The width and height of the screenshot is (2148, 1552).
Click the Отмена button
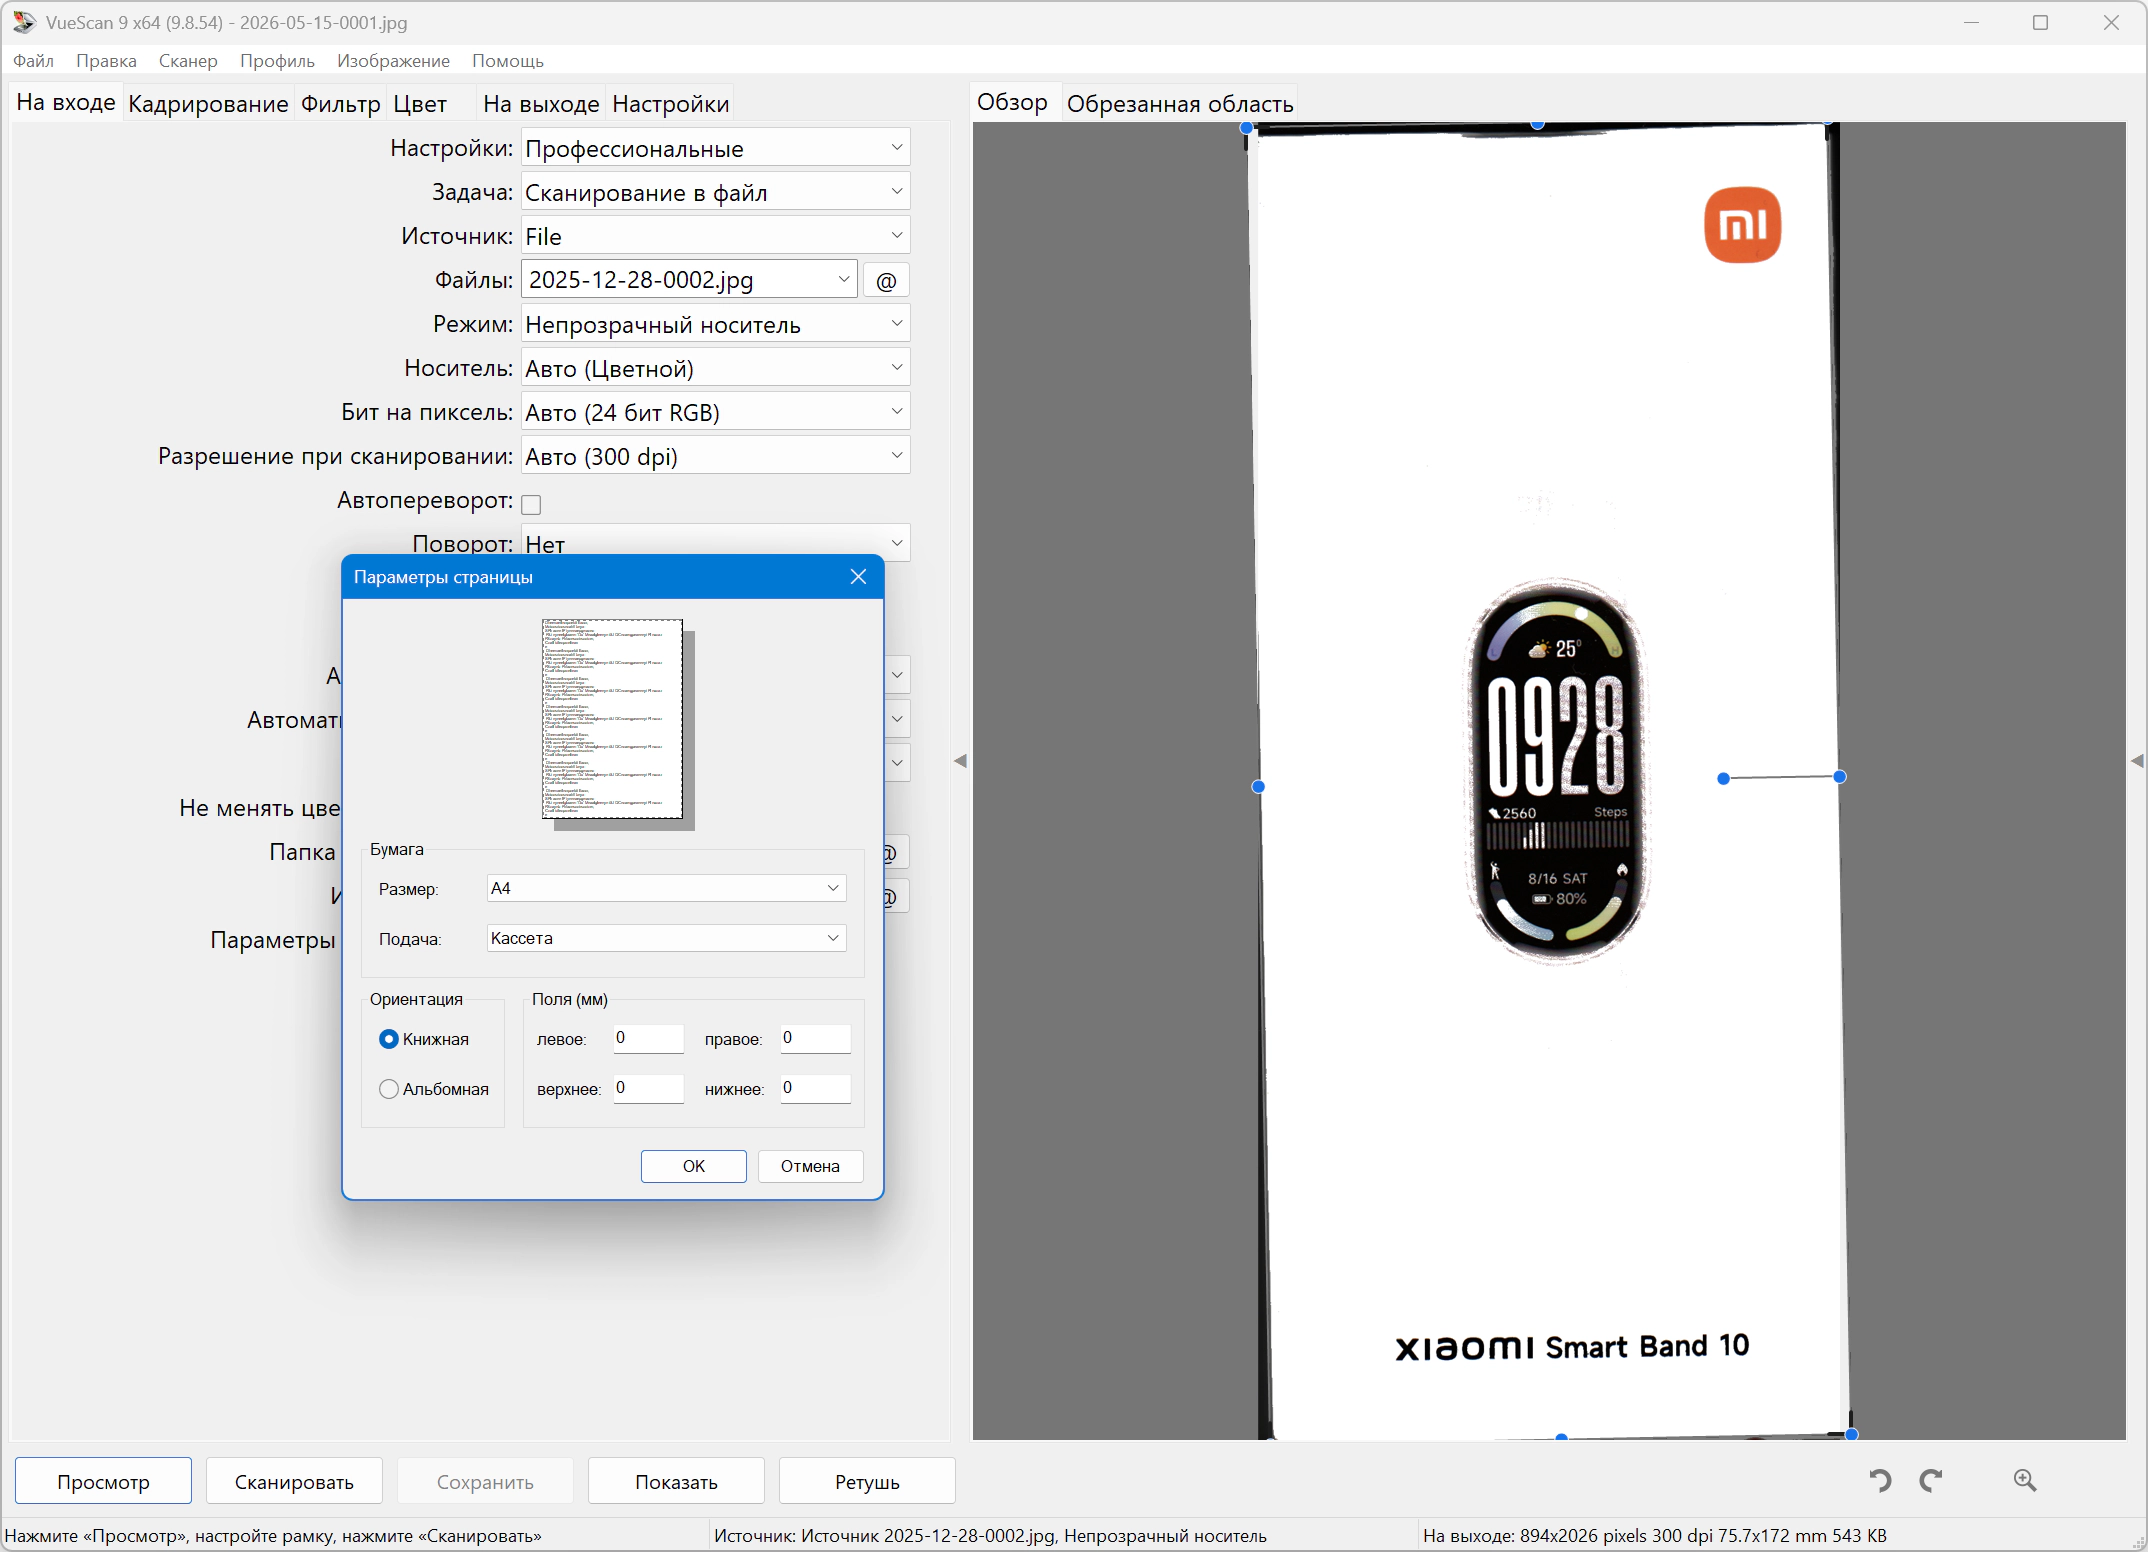(810, 1166)
